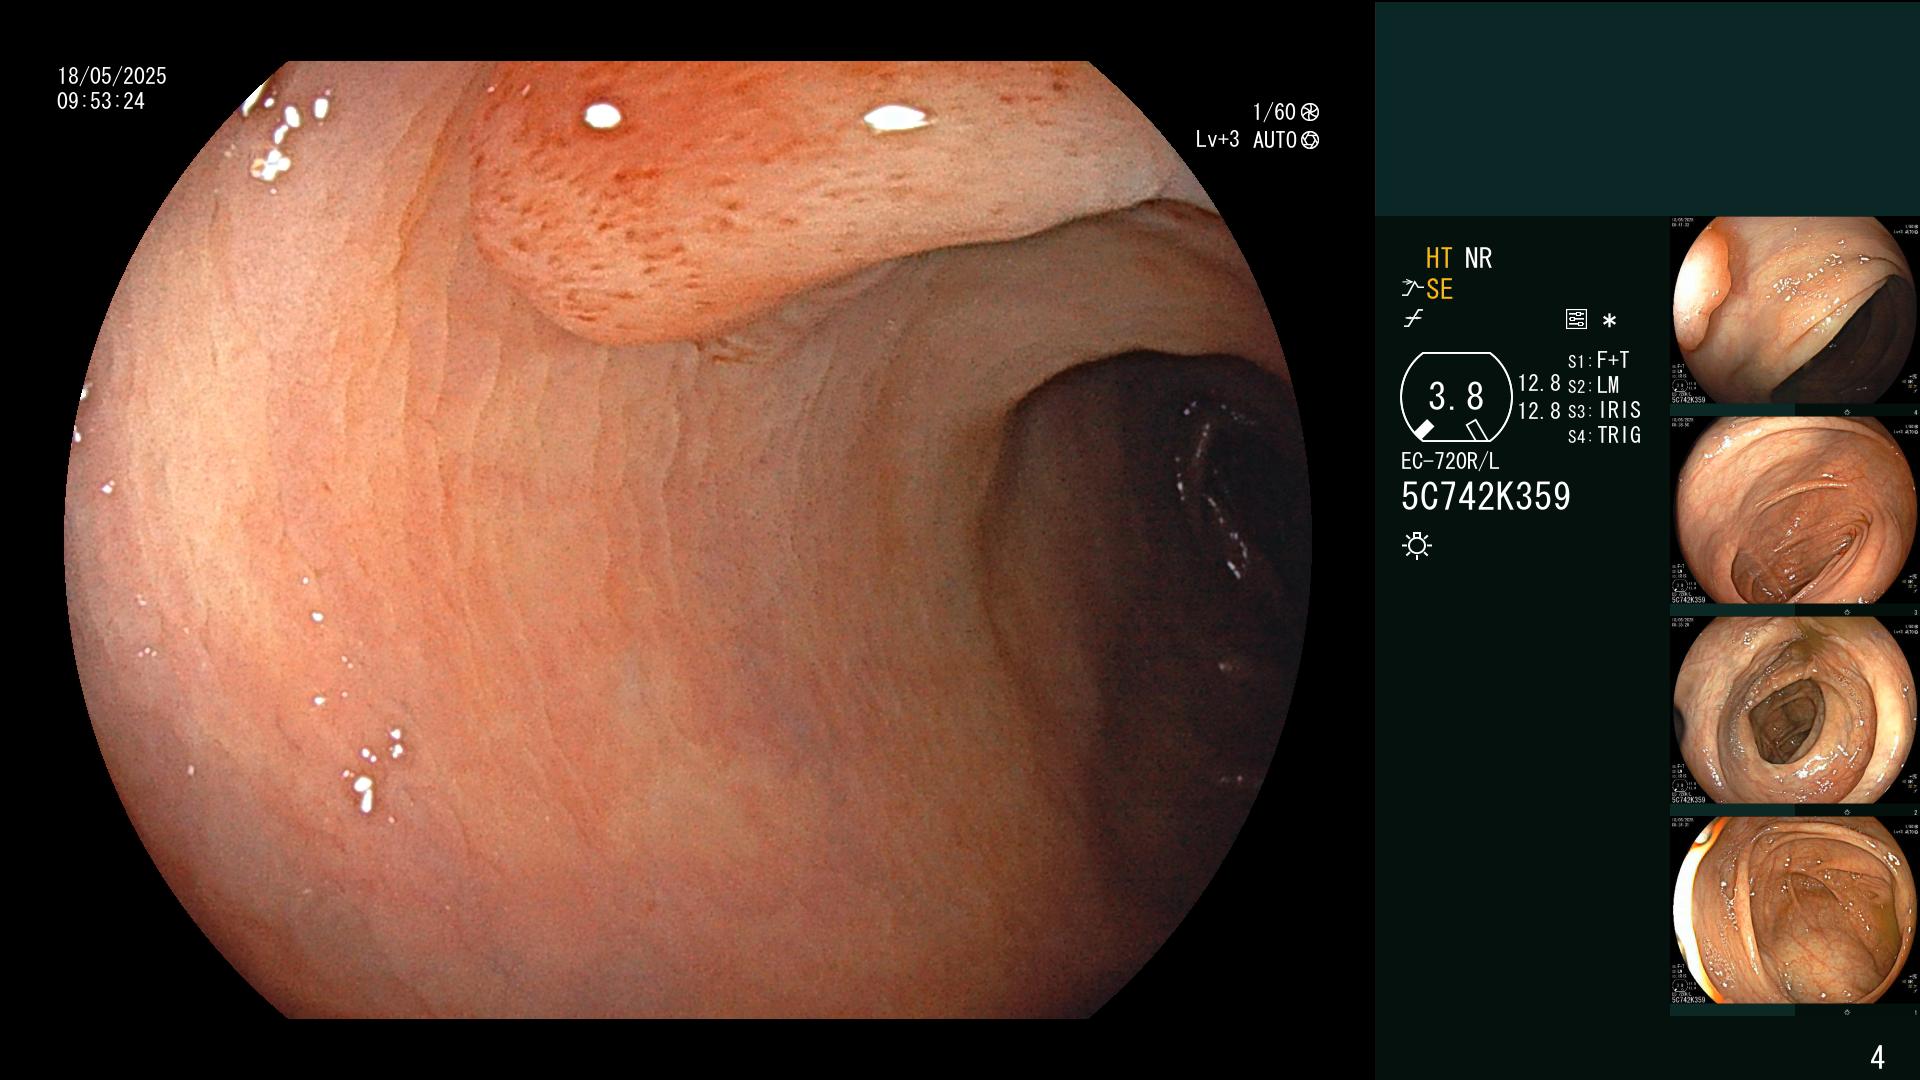Open the image settings sliders icon
This screenshot has width=1920, height=1080.
1576,320
